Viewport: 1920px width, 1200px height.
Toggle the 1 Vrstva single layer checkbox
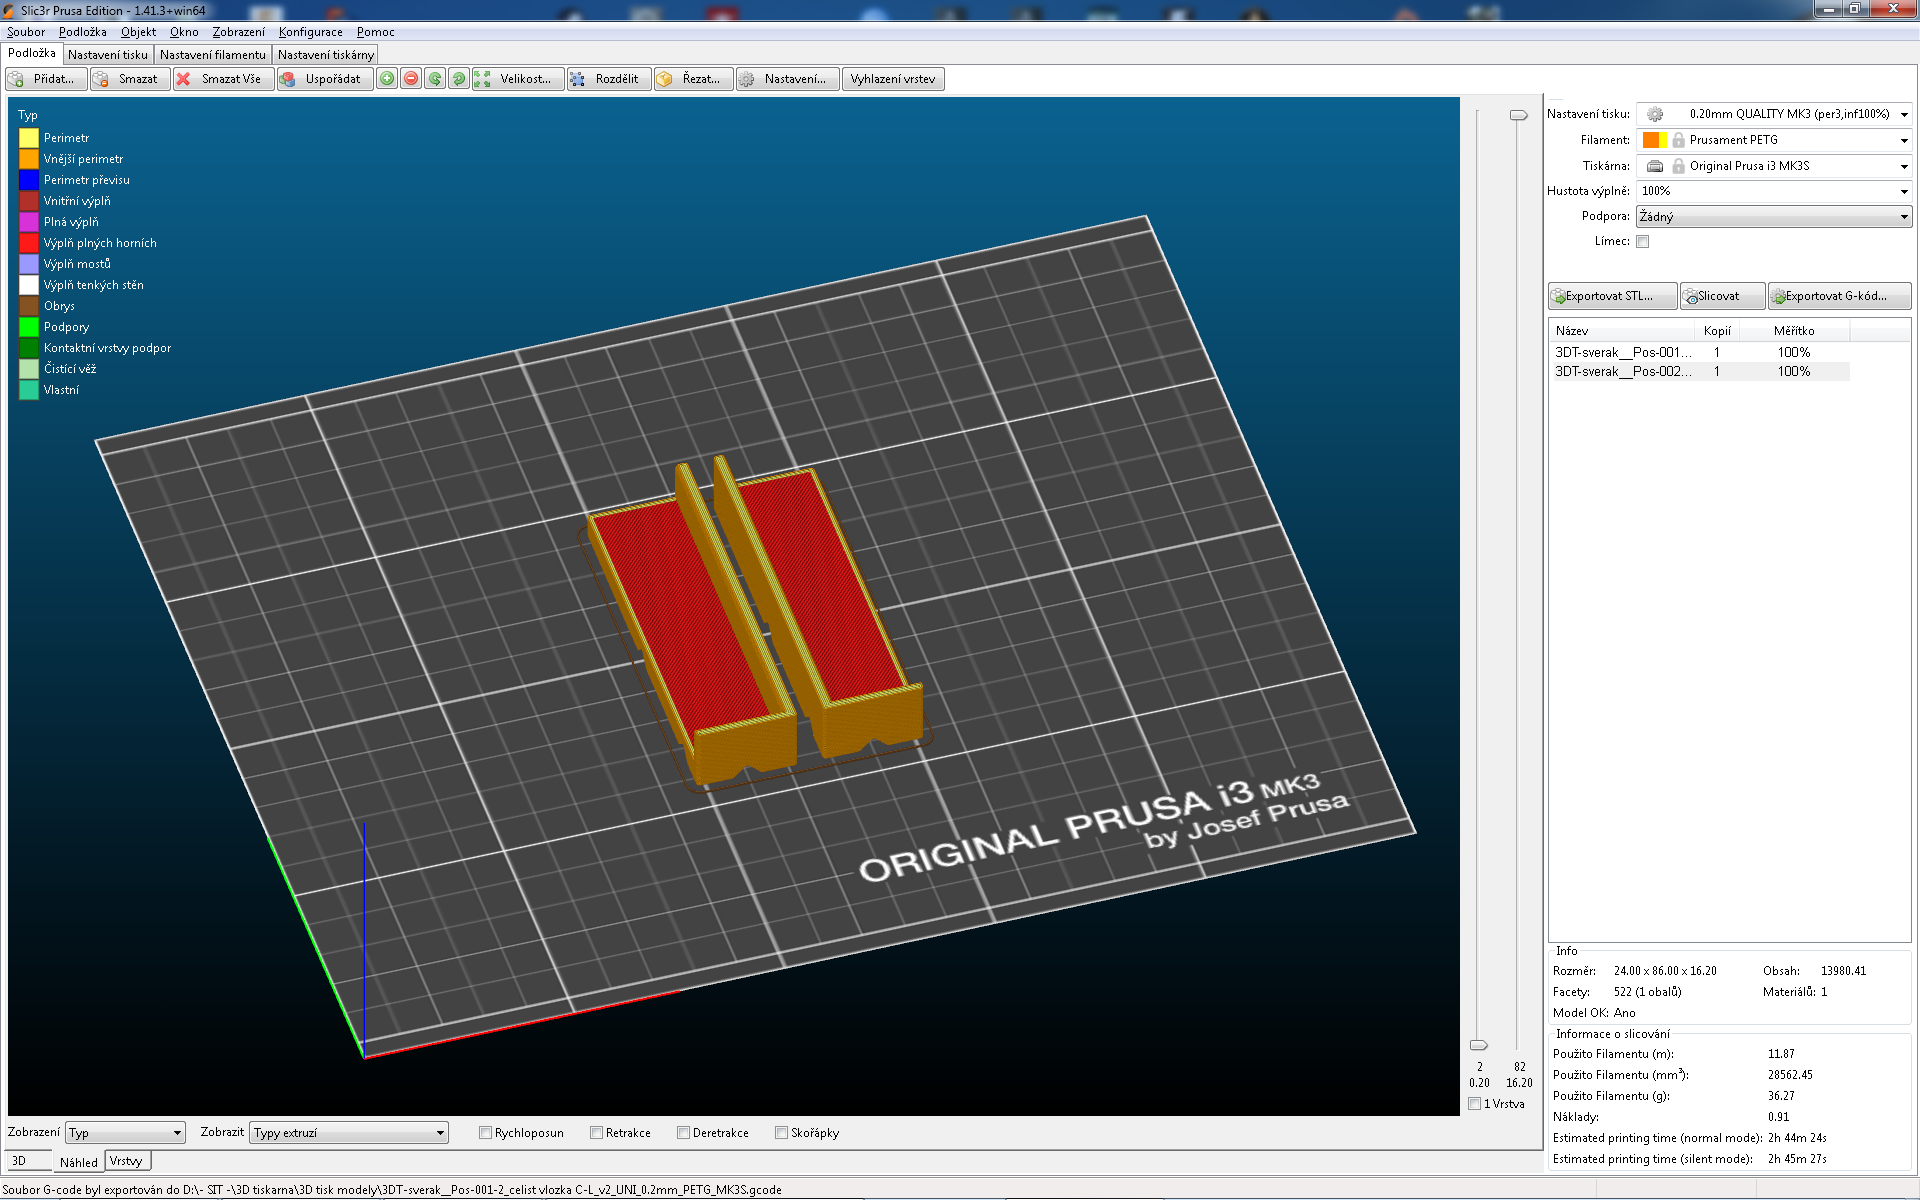click(x=1475, y=1104)
